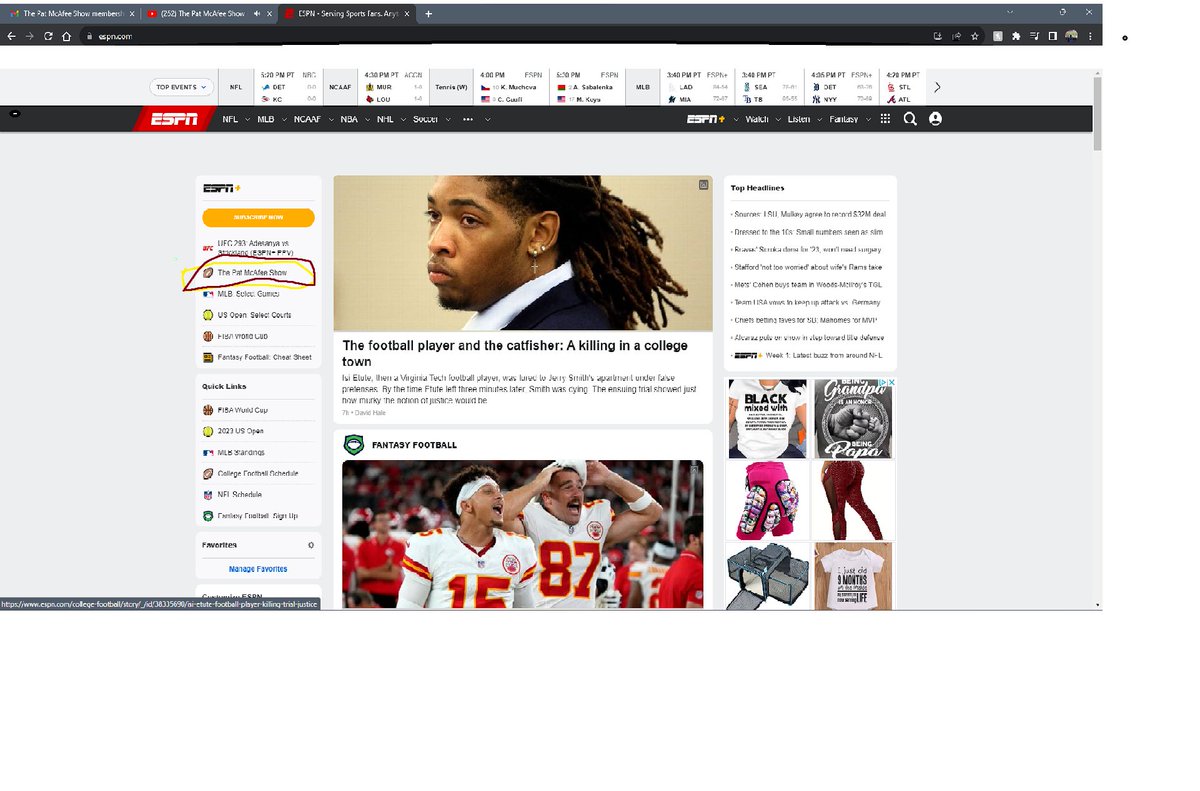The image size is (1200, 791).
Task: Bookmark this page with the star icon
Action: [975, 36]
